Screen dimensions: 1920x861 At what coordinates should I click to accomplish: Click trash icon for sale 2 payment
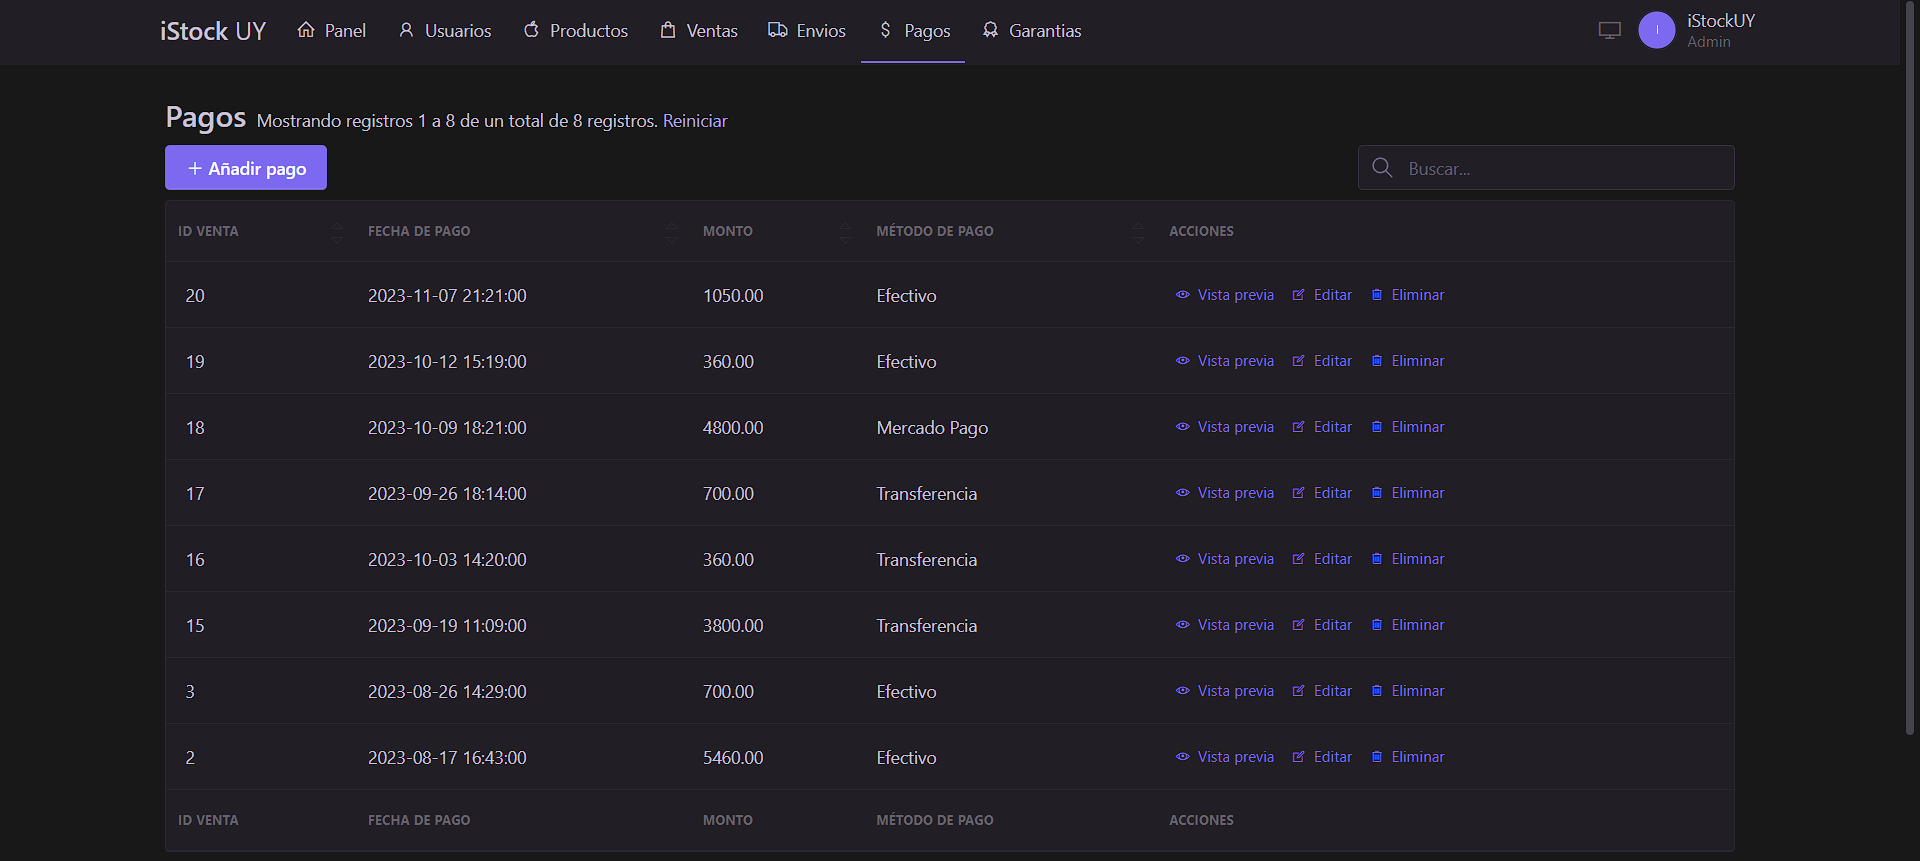1377,757
